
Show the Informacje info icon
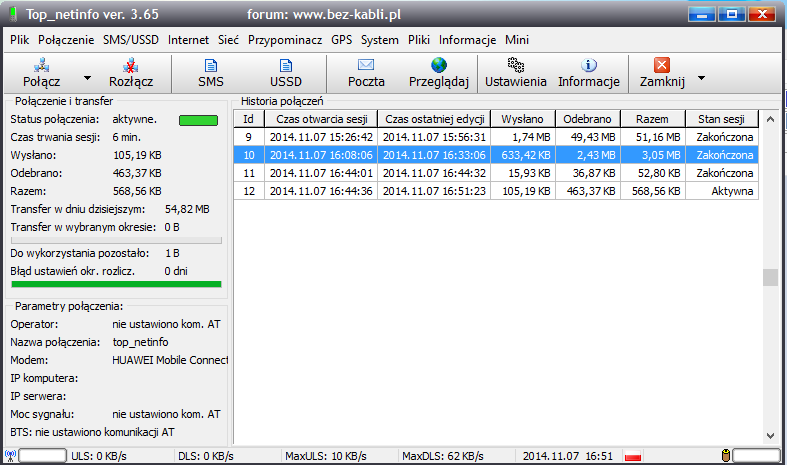pos(589,65)
